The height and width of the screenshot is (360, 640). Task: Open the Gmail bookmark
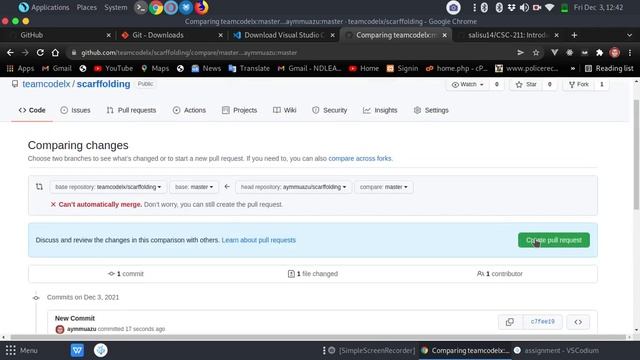tap(57, 68)
